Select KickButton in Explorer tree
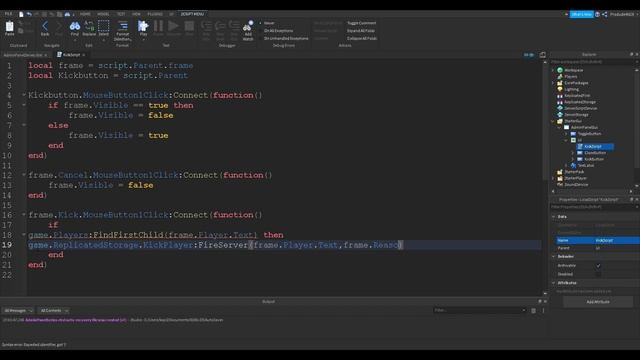The width and height of the screenshot is (640, 360). click(594, 159)
